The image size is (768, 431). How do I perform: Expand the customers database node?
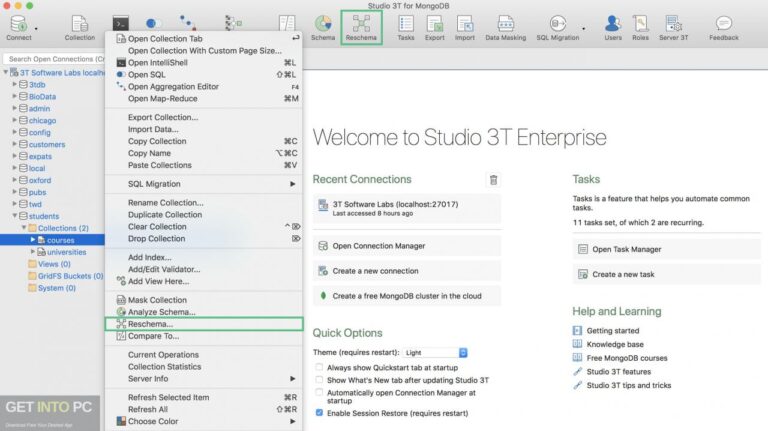tap(15, 144)
